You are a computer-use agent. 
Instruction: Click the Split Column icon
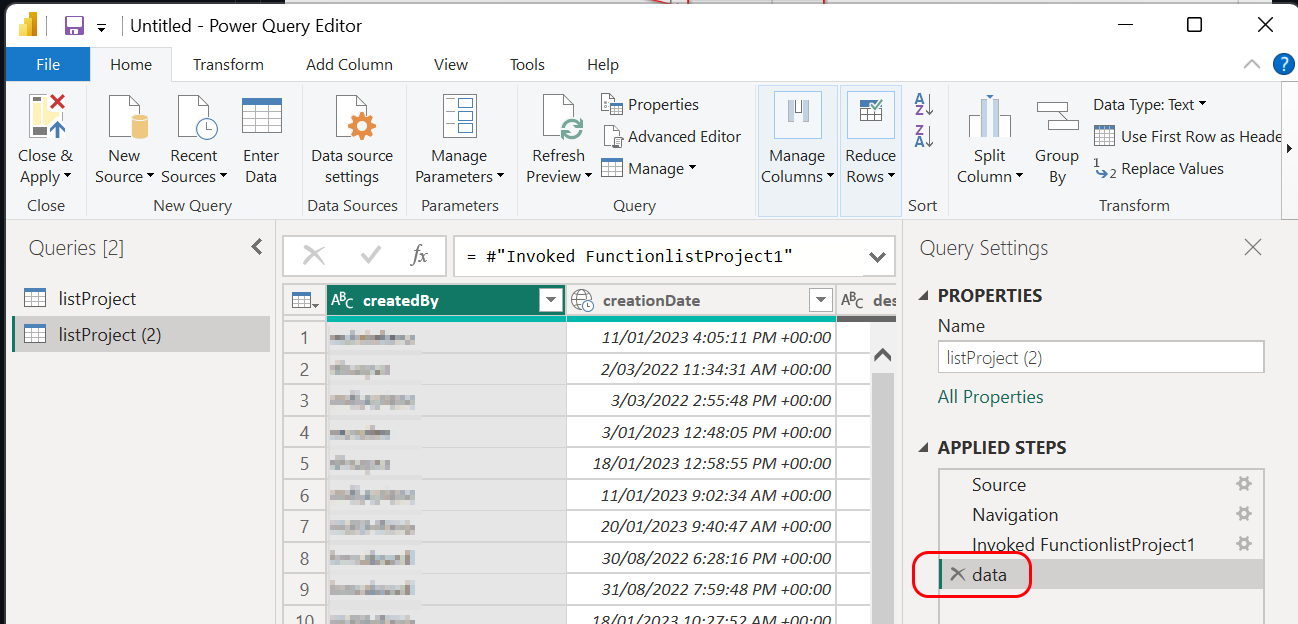[x=989, y=117]
